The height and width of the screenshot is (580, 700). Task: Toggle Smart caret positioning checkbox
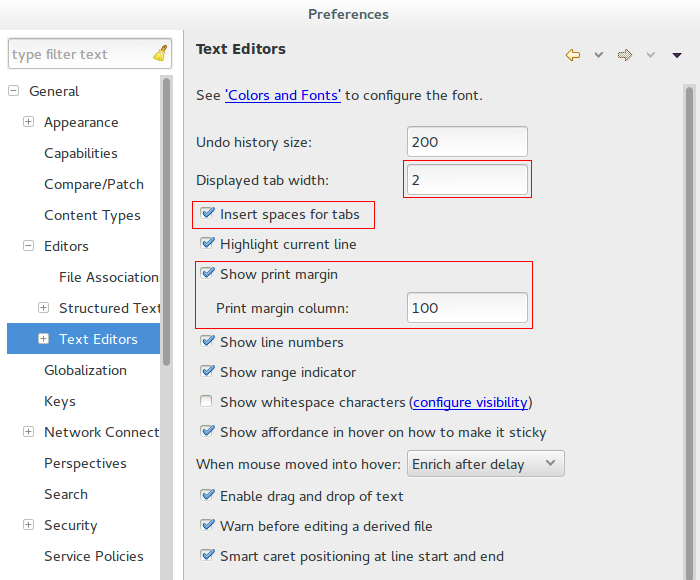coord(207,555)
